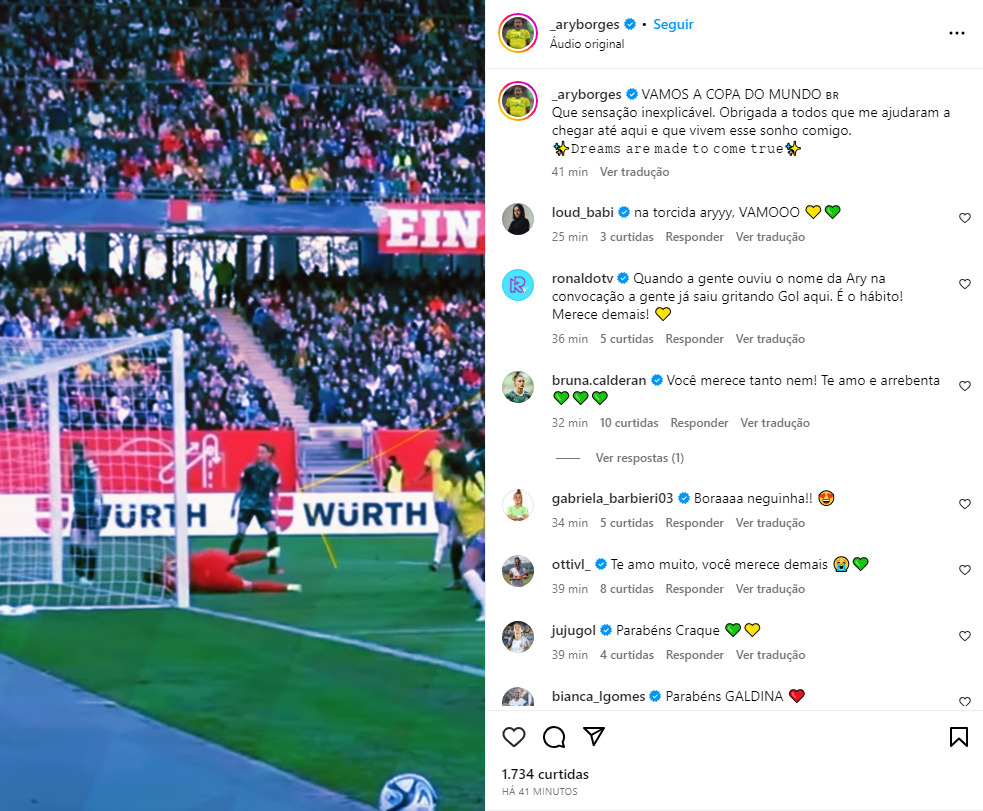Image resolution: width=983 pixels, height=811 pixels.
Task: Like bruna.calderan's comment
Action: (x=965, y=386)
